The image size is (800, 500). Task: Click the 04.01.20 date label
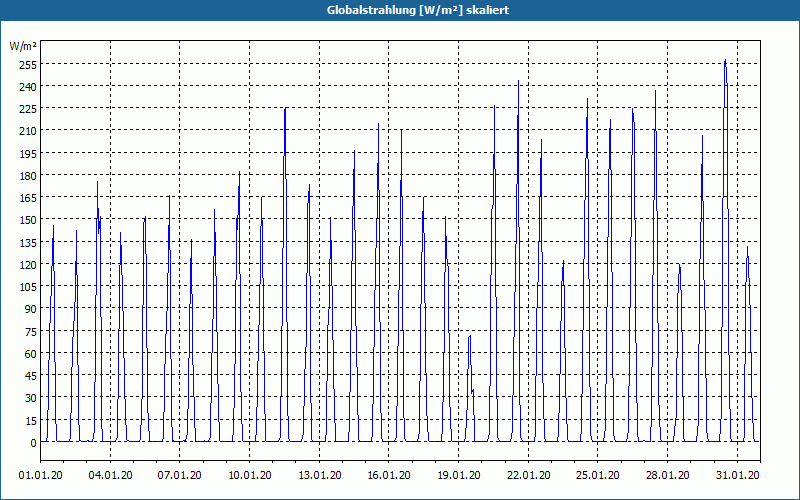(110, 475)
